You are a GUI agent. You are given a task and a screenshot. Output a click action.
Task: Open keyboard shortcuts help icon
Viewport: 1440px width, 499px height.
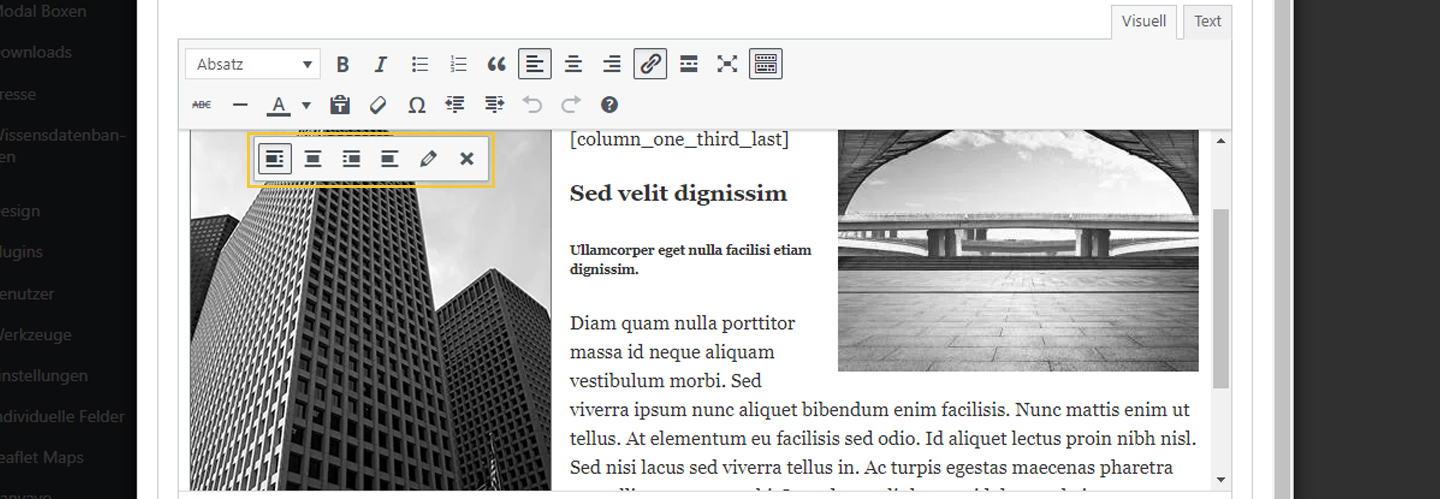pos(609,105)
